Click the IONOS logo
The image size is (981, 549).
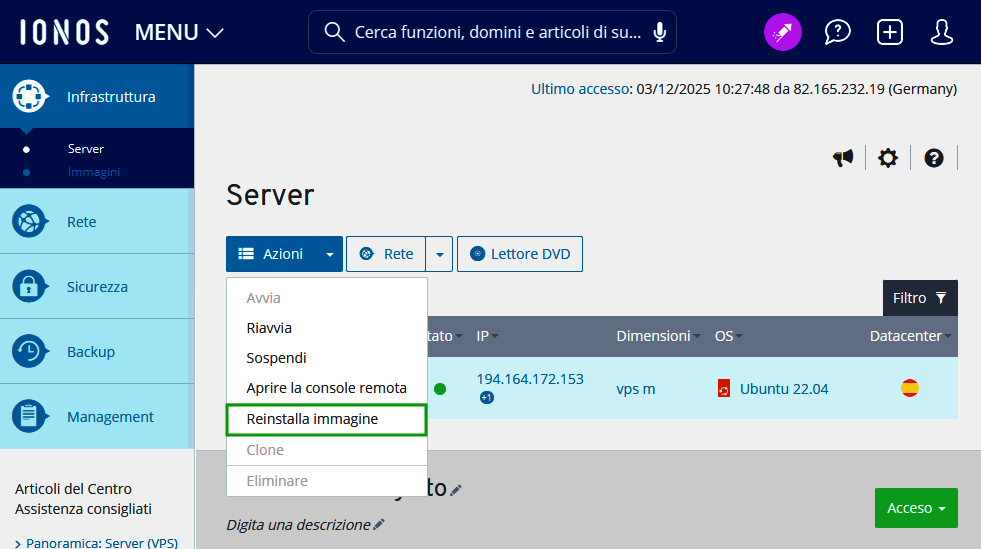[64, 32]
